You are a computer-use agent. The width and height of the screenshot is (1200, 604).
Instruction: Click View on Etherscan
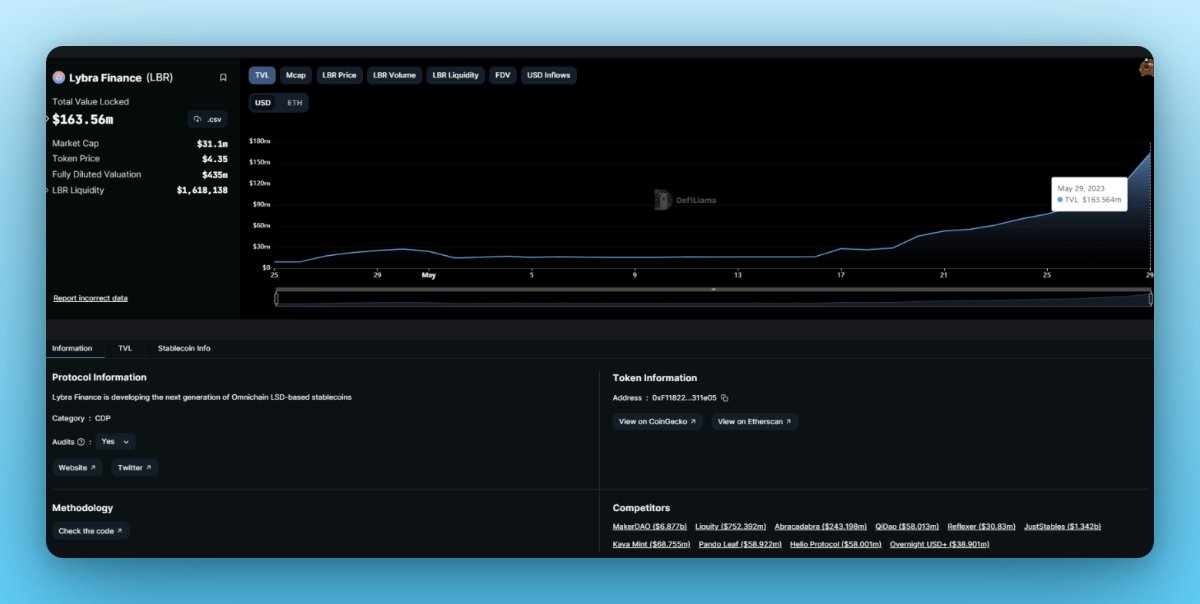tap(755, 421)
